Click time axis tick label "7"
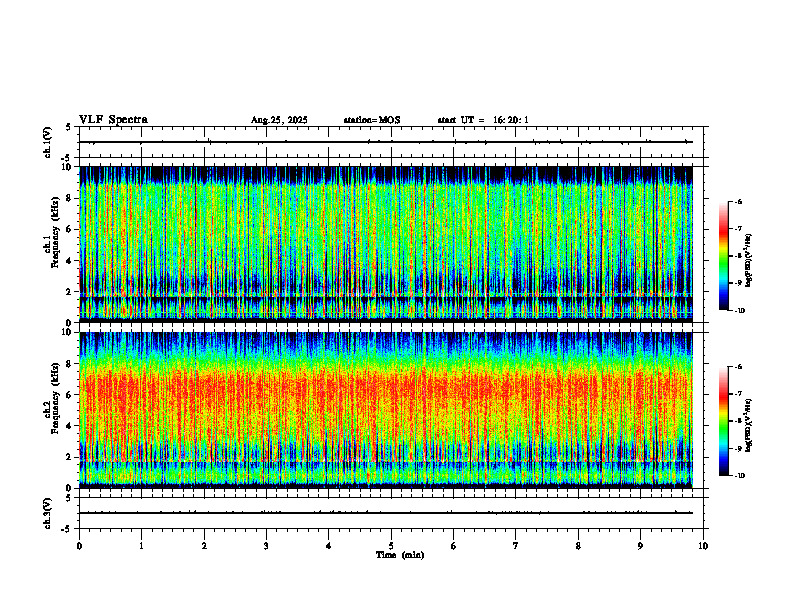Screen dimensions: 792x612 [x=516, y=546]
